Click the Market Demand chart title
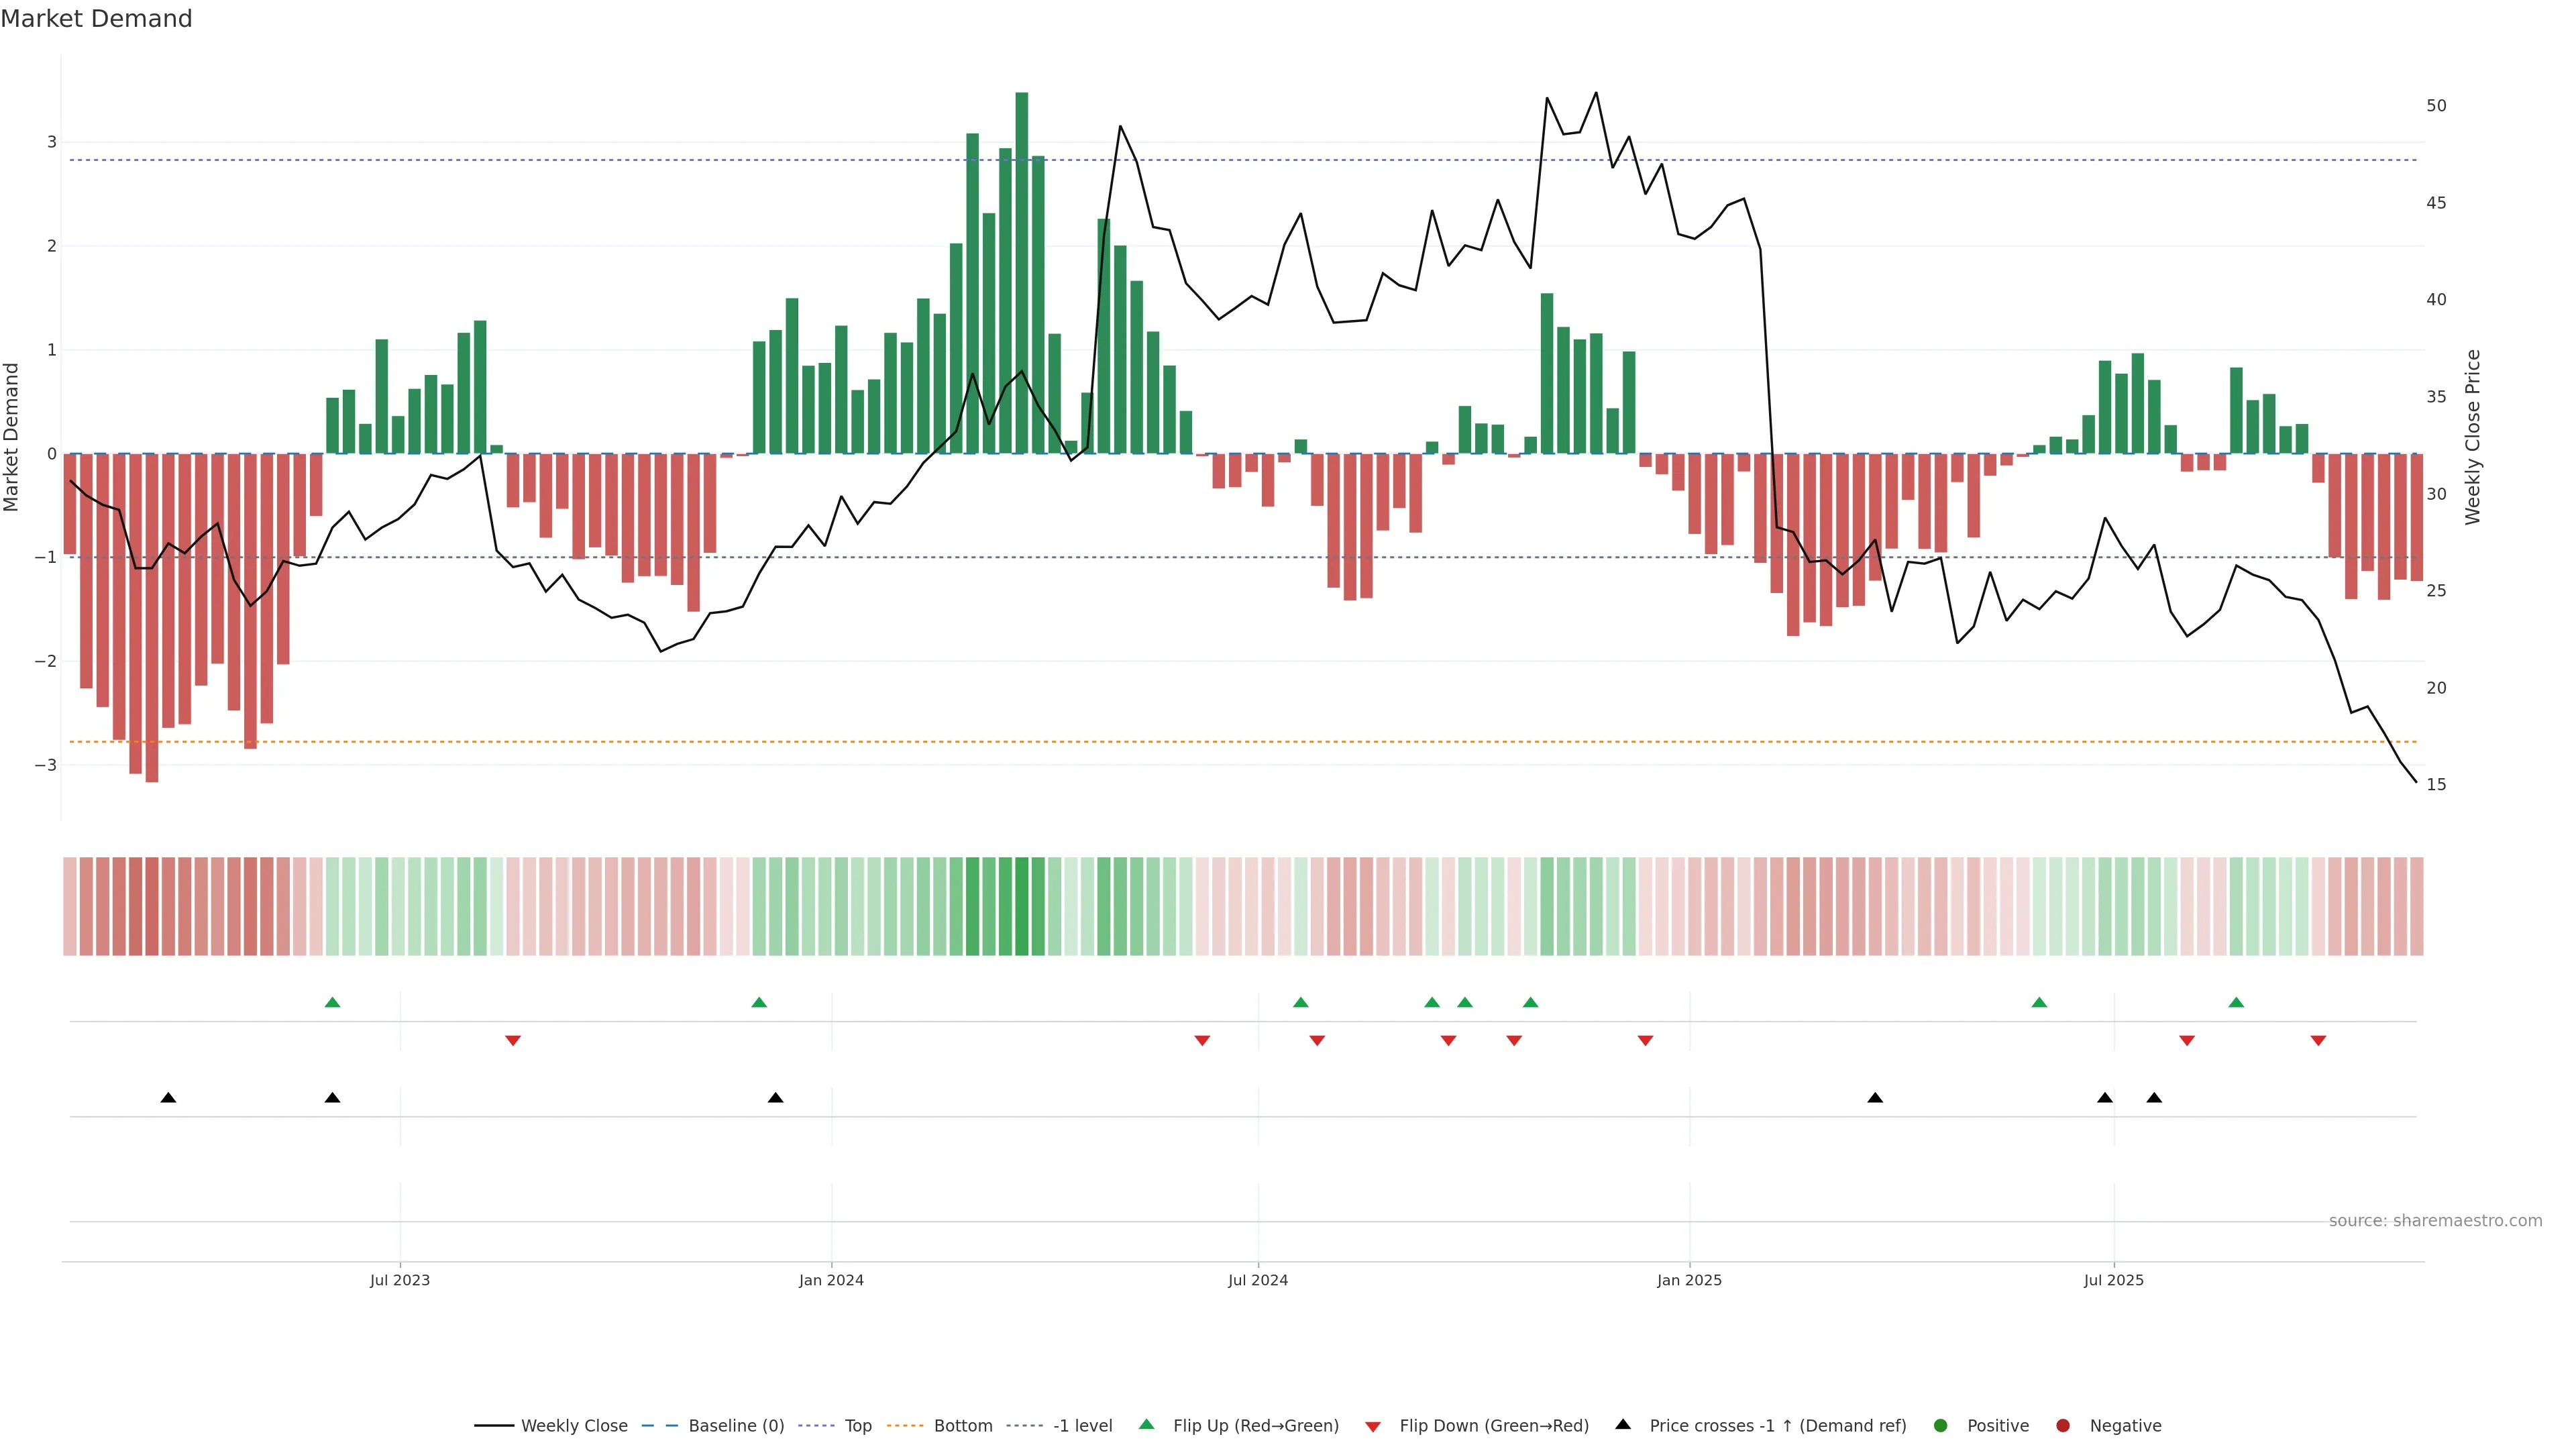 point(96,19)
